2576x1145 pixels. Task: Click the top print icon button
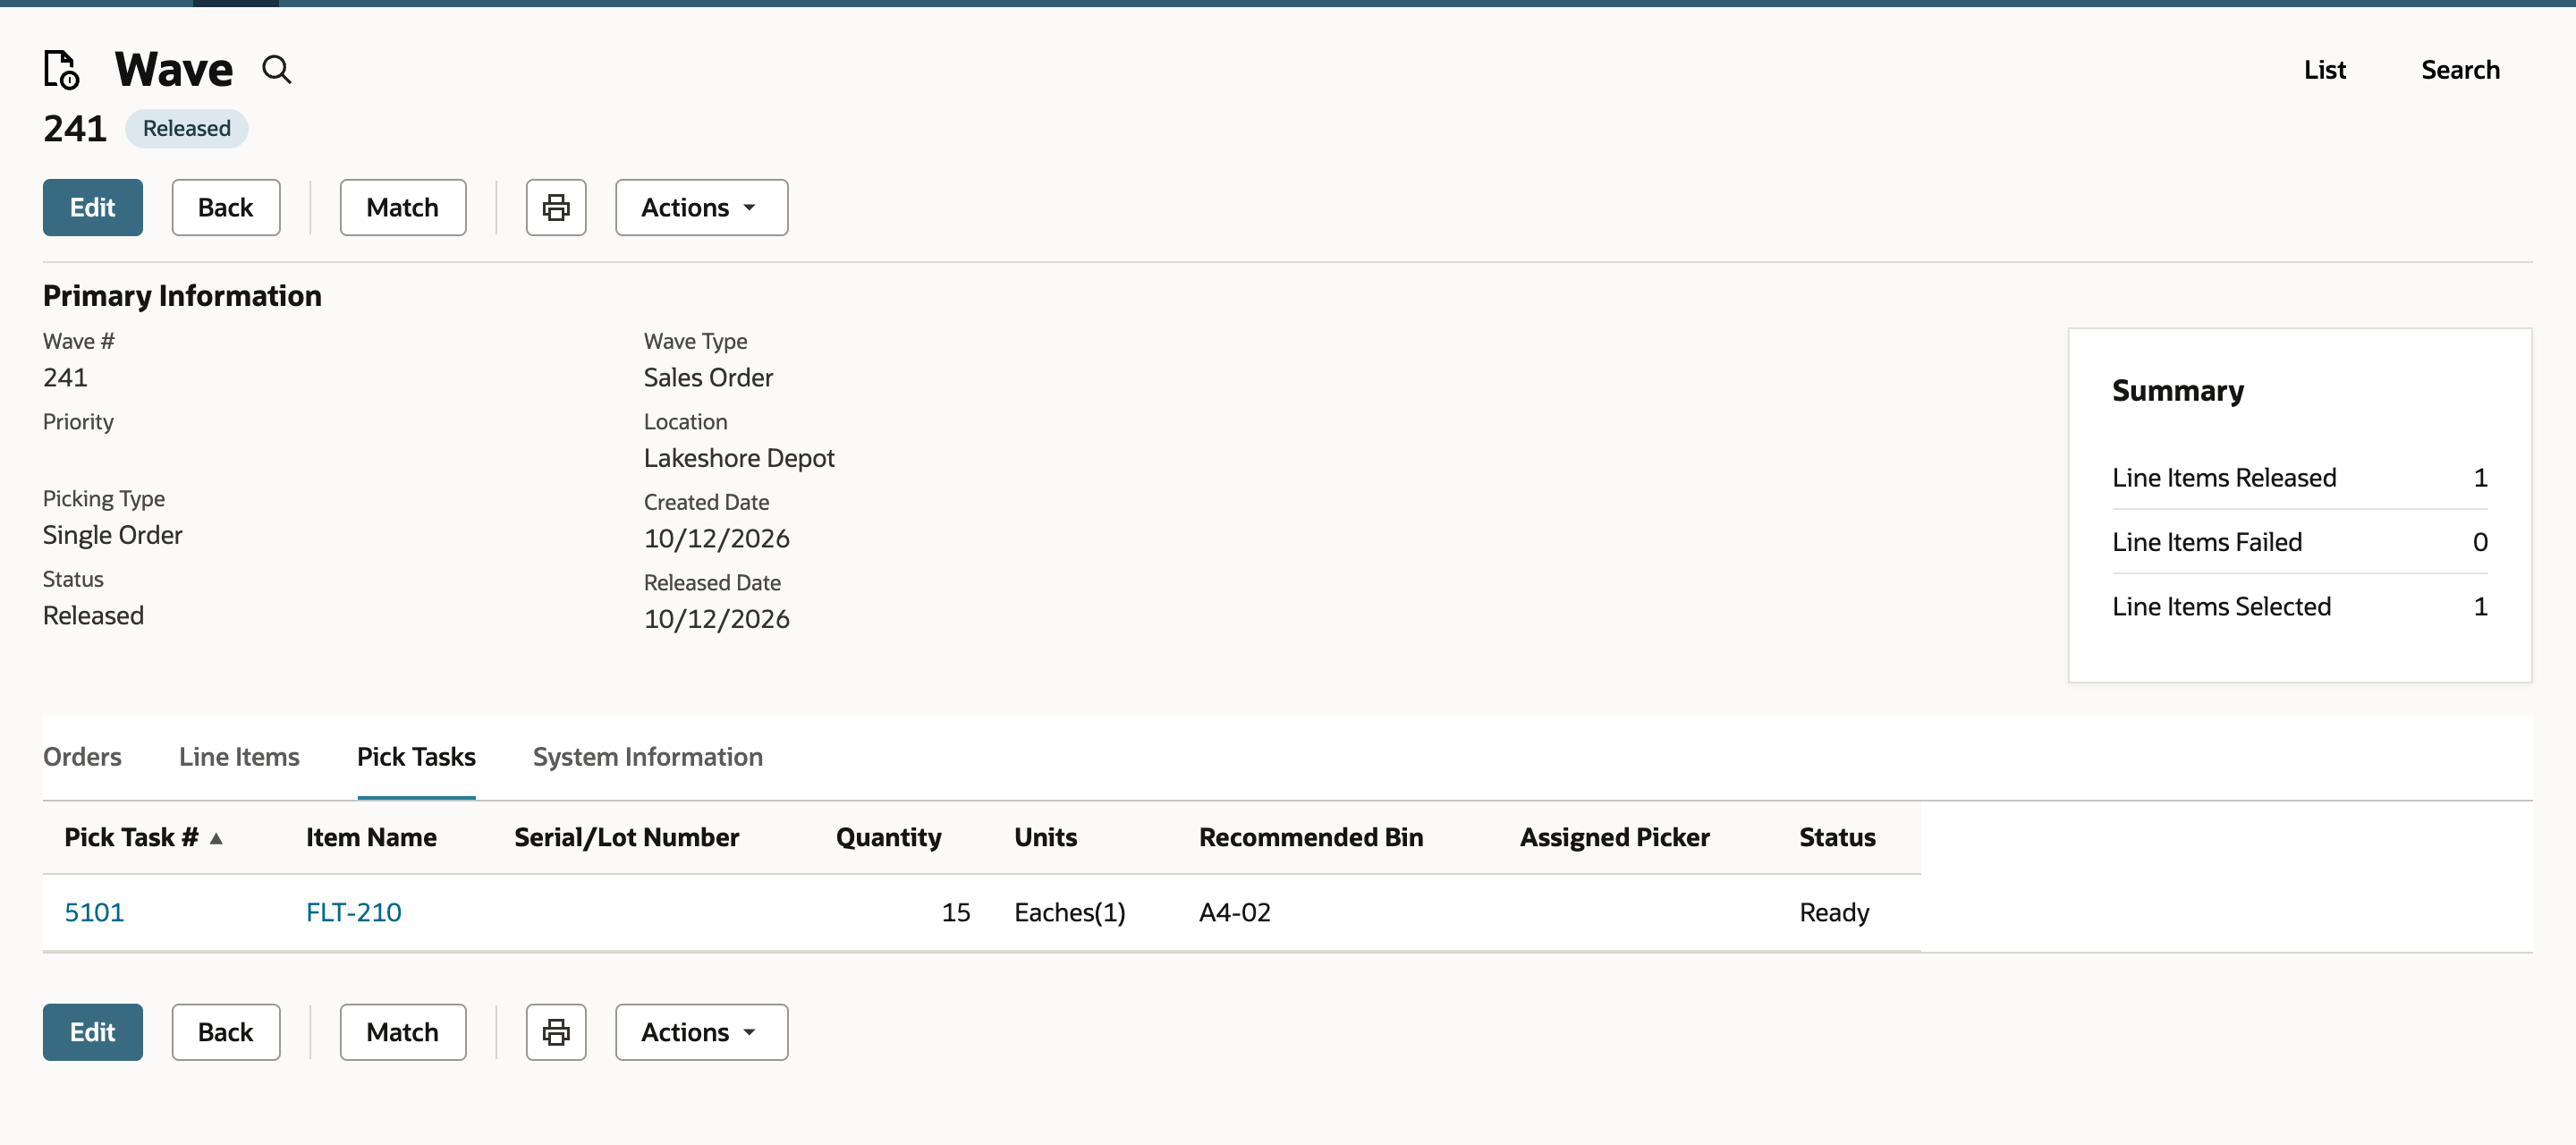point(556,208)
